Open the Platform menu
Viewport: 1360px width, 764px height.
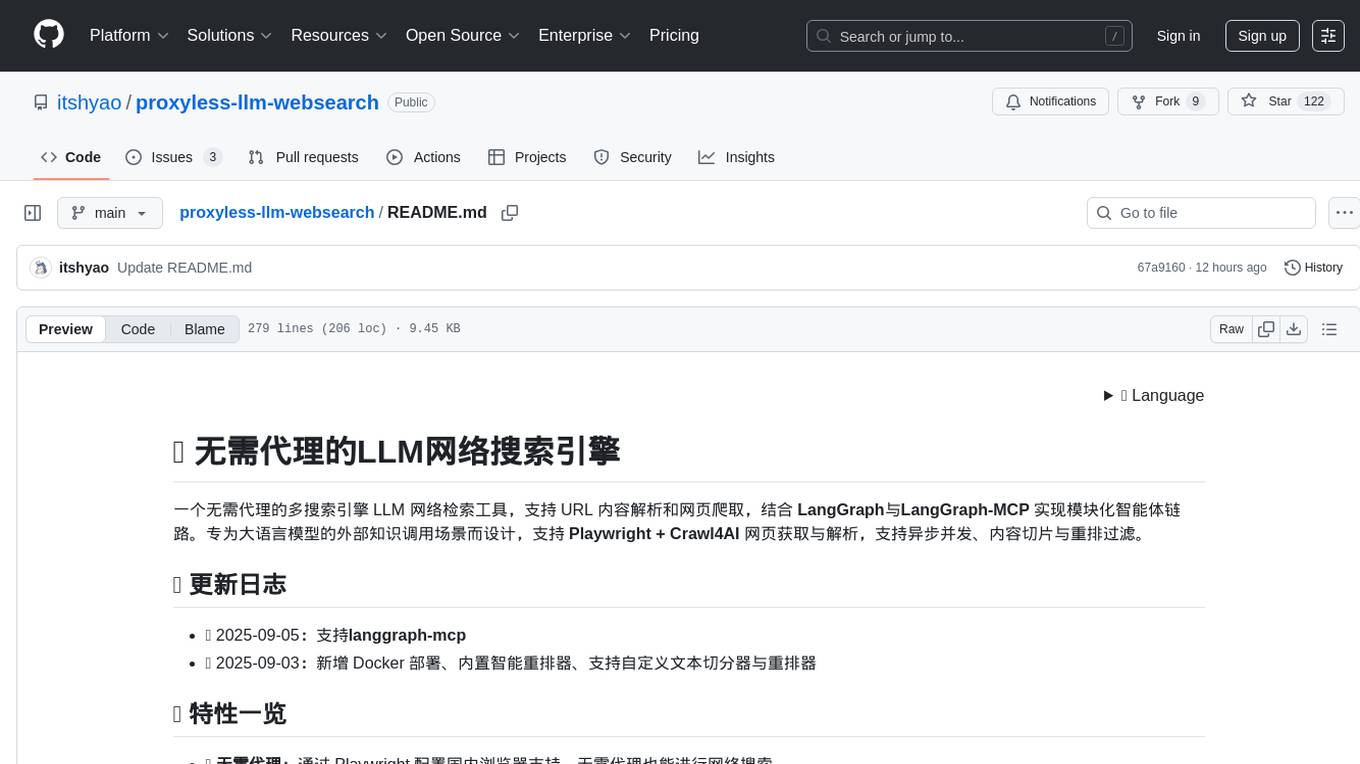coord(129,35)
